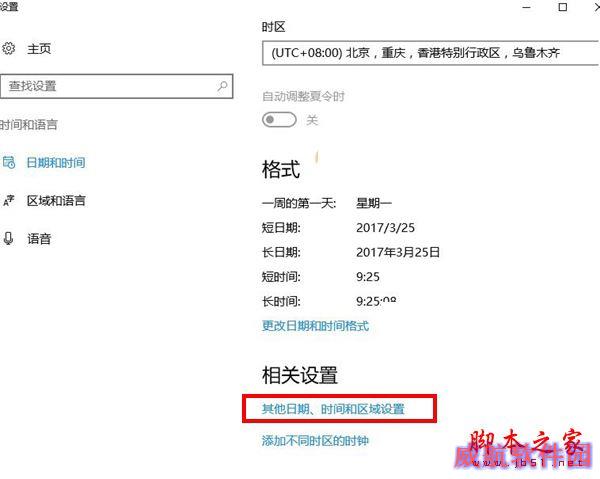Click the gear icon beside 主页

pyautogui.click(x=8, y=49)
